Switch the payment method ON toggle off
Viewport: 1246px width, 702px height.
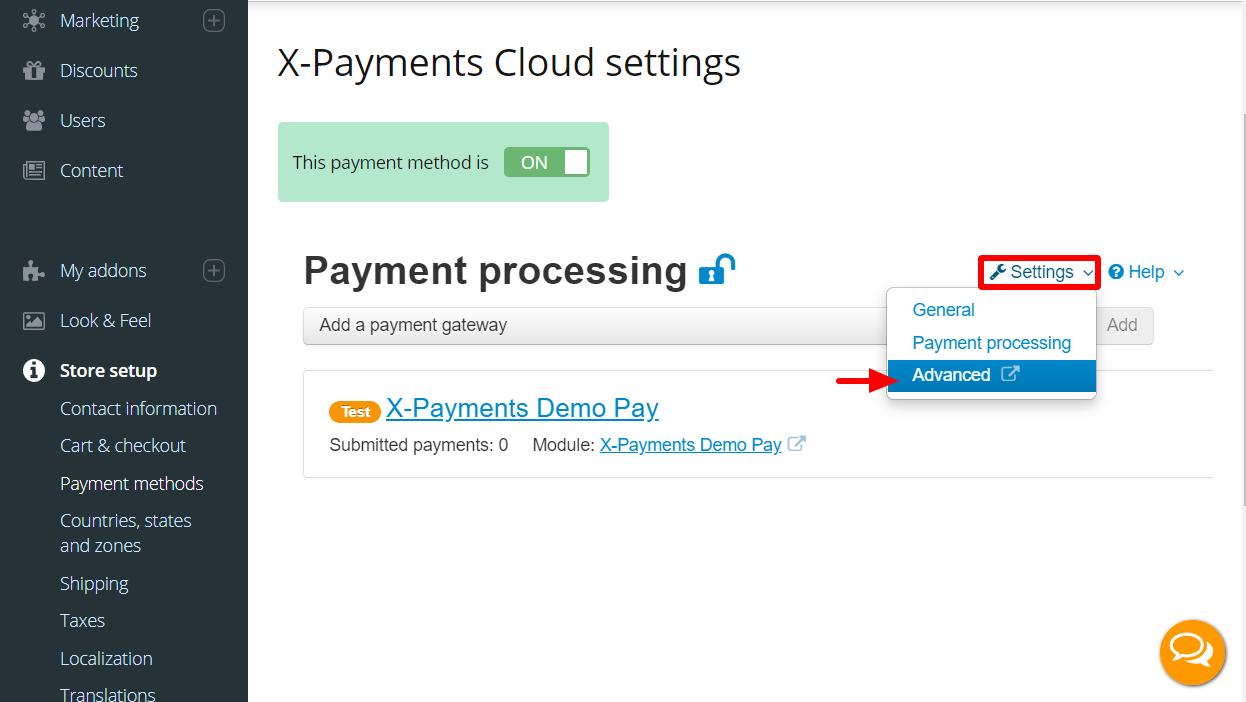[546, 162]
